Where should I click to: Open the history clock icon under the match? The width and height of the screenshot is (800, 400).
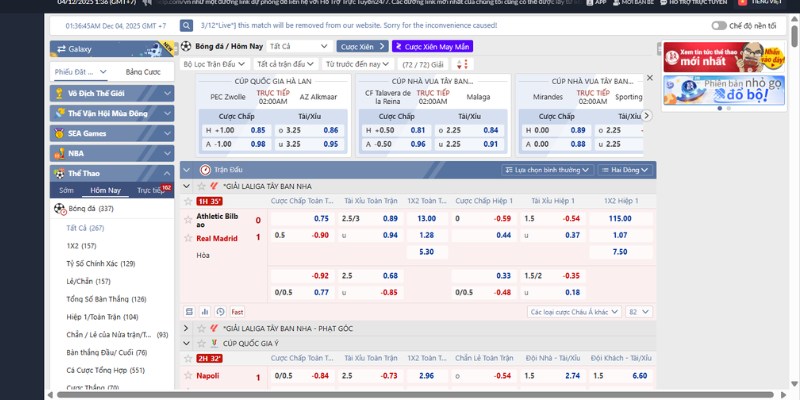pos(220,311)
